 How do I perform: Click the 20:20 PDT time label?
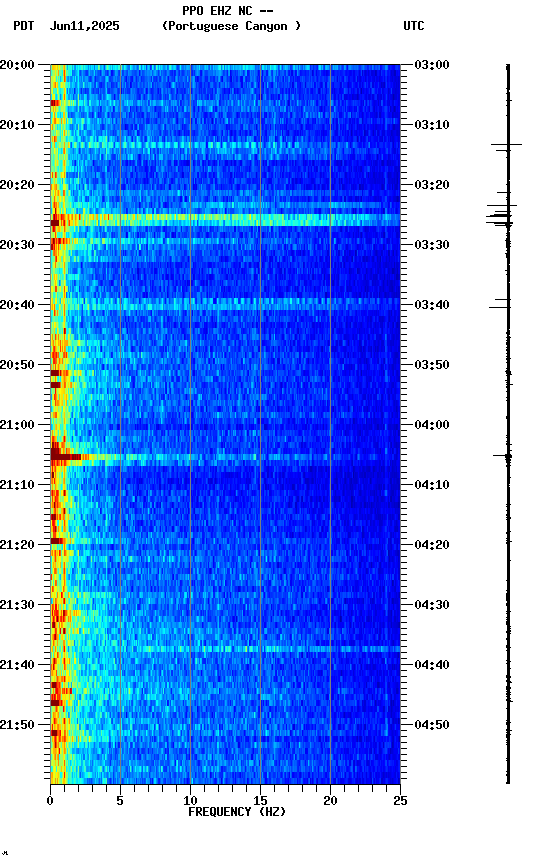17,185
